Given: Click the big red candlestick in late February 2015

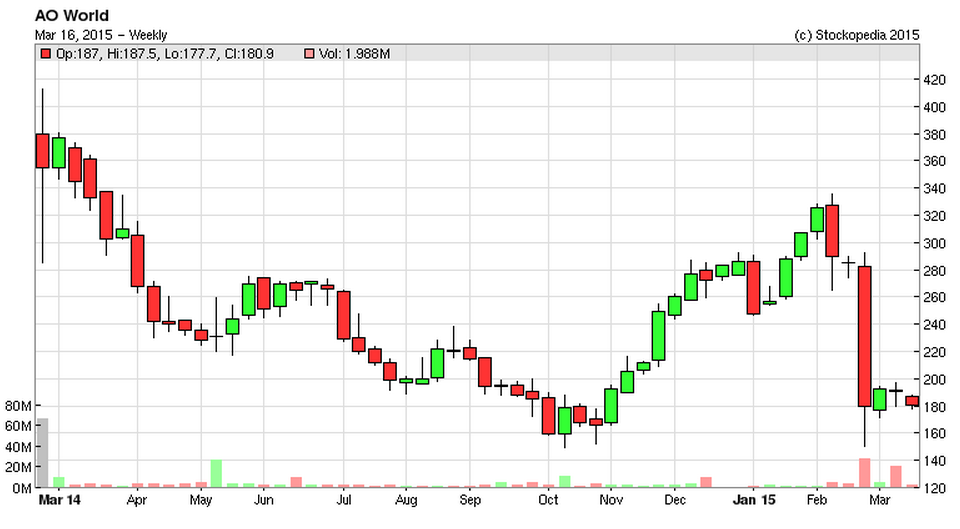Looking at the screenshot, I should tap(864, 336).
